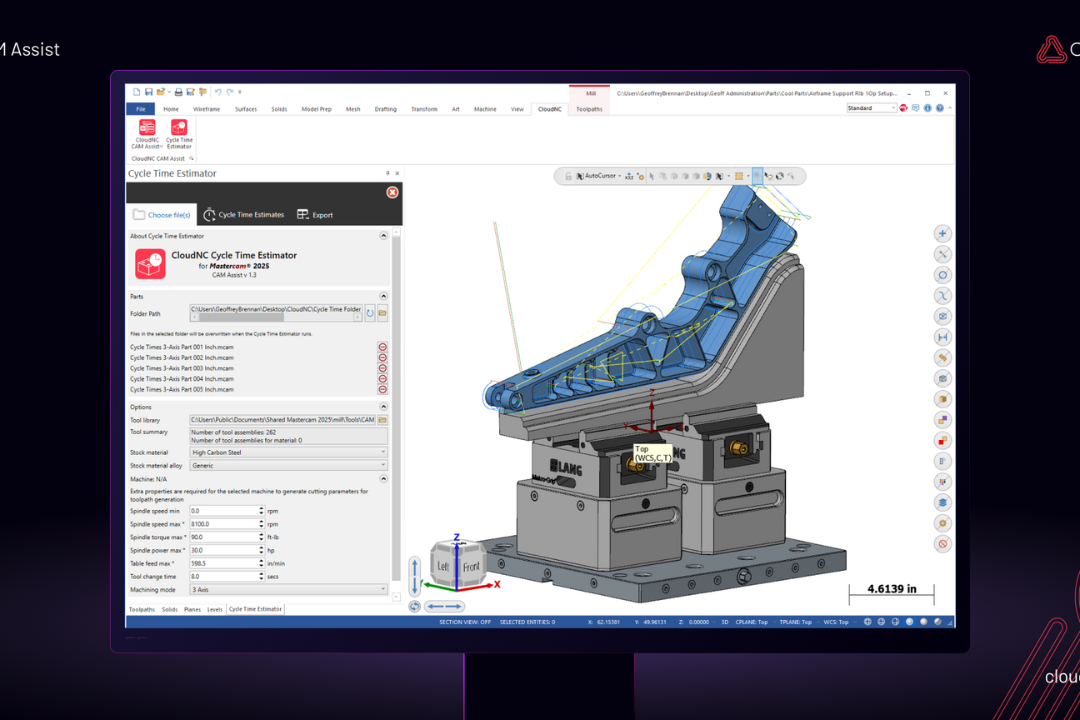Click the horizontal pan arrows control
This screenshot has height=720, width=1080.
click(x=444, y=606)
